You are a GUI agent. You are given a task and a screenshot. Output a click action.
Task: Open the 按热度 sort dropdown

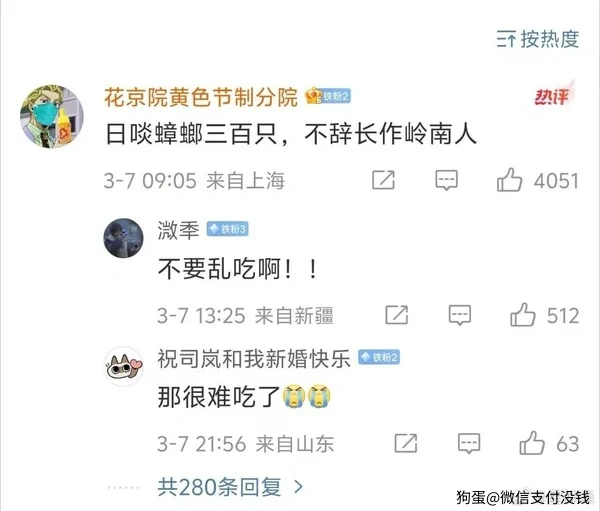(x=538, y=39)
